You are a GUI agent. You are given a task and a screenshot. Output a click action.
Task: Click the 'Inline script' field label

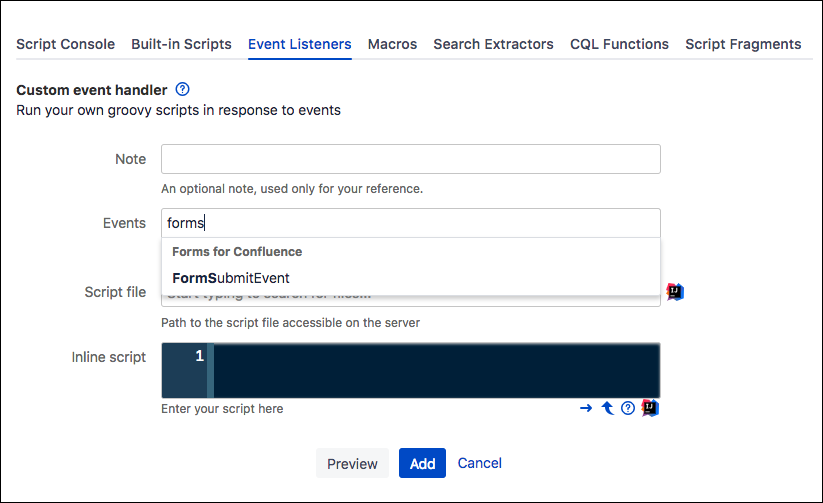click(109, 357)
